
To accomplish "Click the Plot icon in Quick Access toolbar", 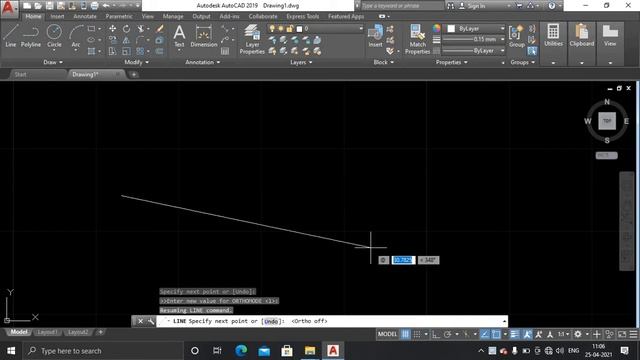I will (94, 6).
